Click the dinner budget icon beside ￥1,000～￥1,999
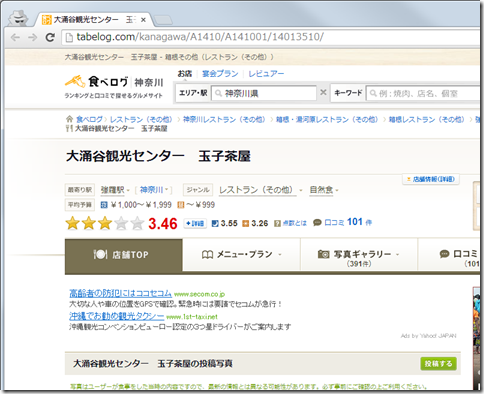 [x=104, y=205]
